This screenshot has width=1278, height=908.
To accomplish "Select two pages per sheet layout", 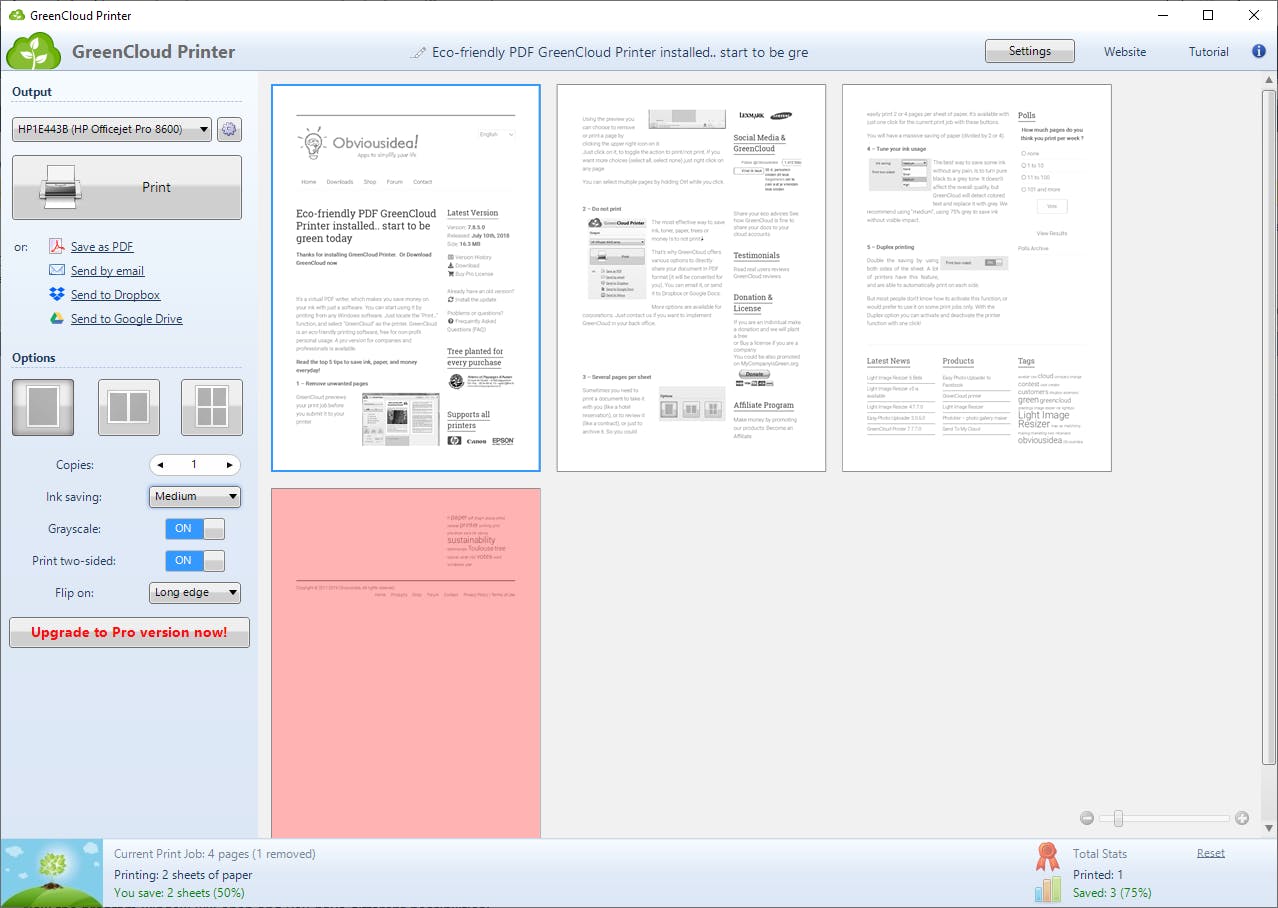I will click(x=129, y=408).
